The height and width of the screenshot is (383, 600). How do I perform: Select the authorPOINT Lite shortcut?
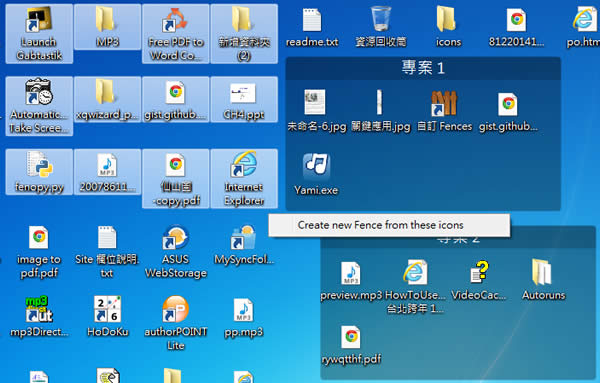pos(176,323)
